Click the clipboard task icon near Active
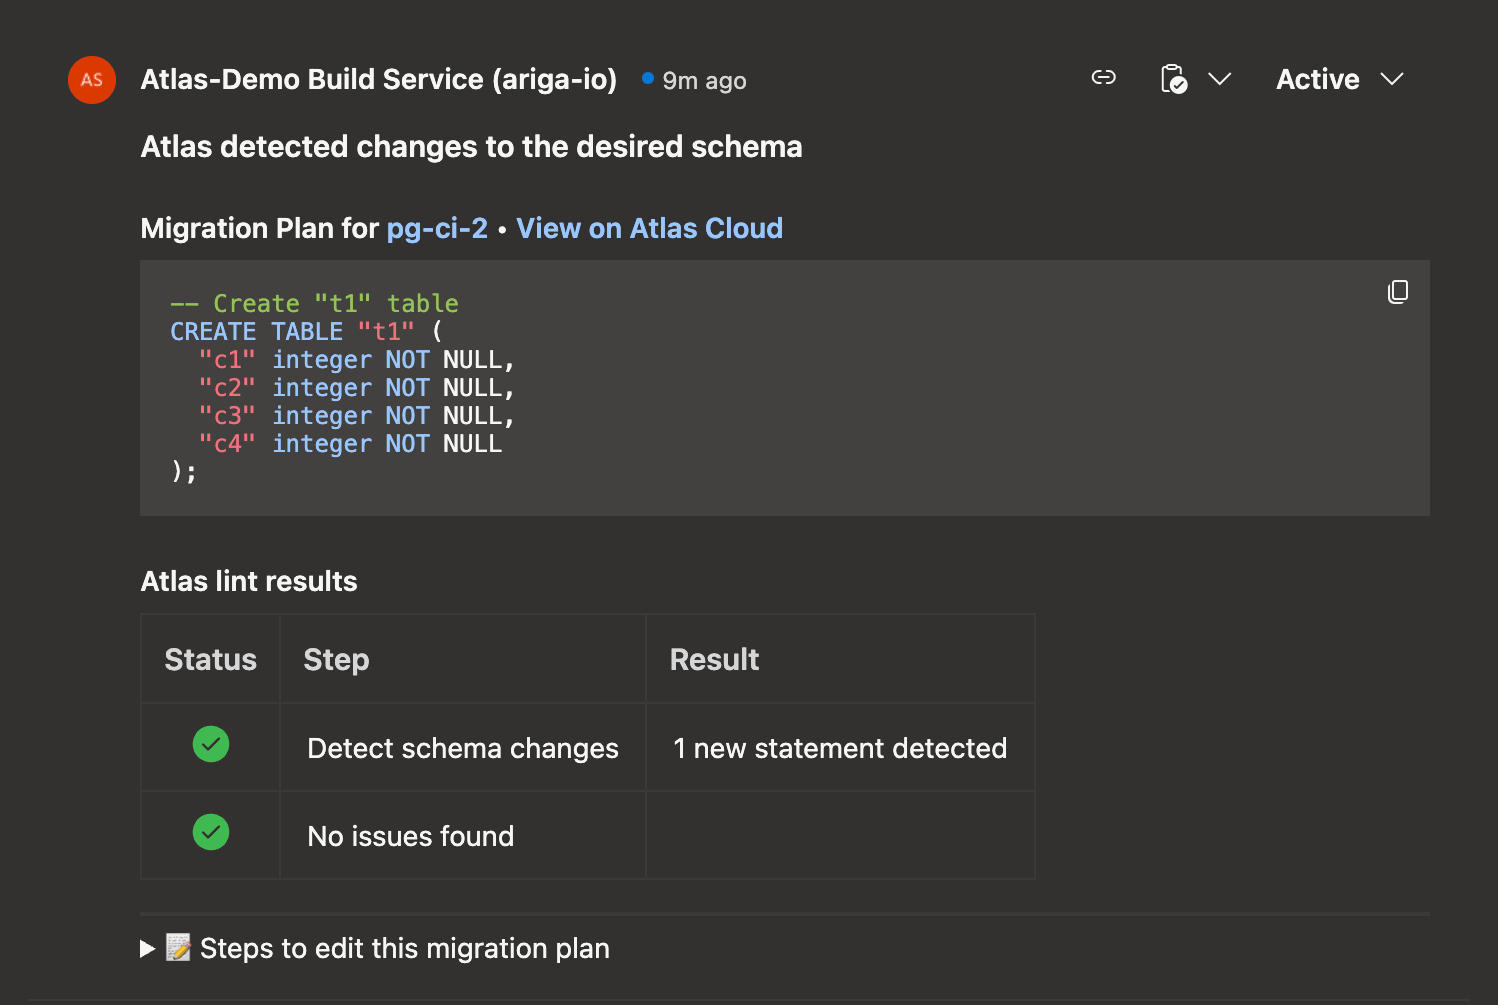The height and width of the screenshot is (1005, 1498). click(x=1173, y=79)
